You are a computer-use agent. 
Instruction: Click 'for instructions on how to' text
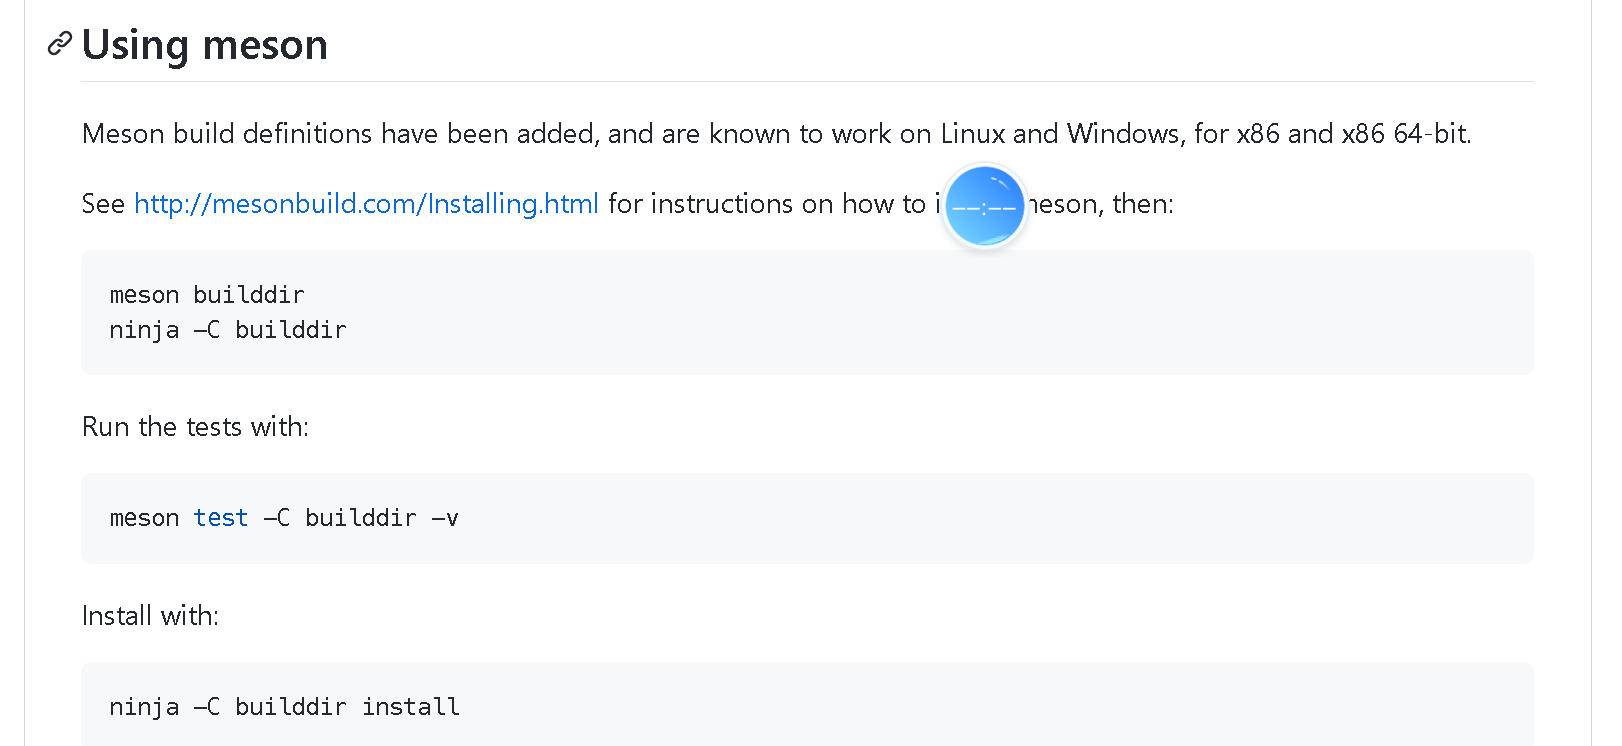click(767, 204)
